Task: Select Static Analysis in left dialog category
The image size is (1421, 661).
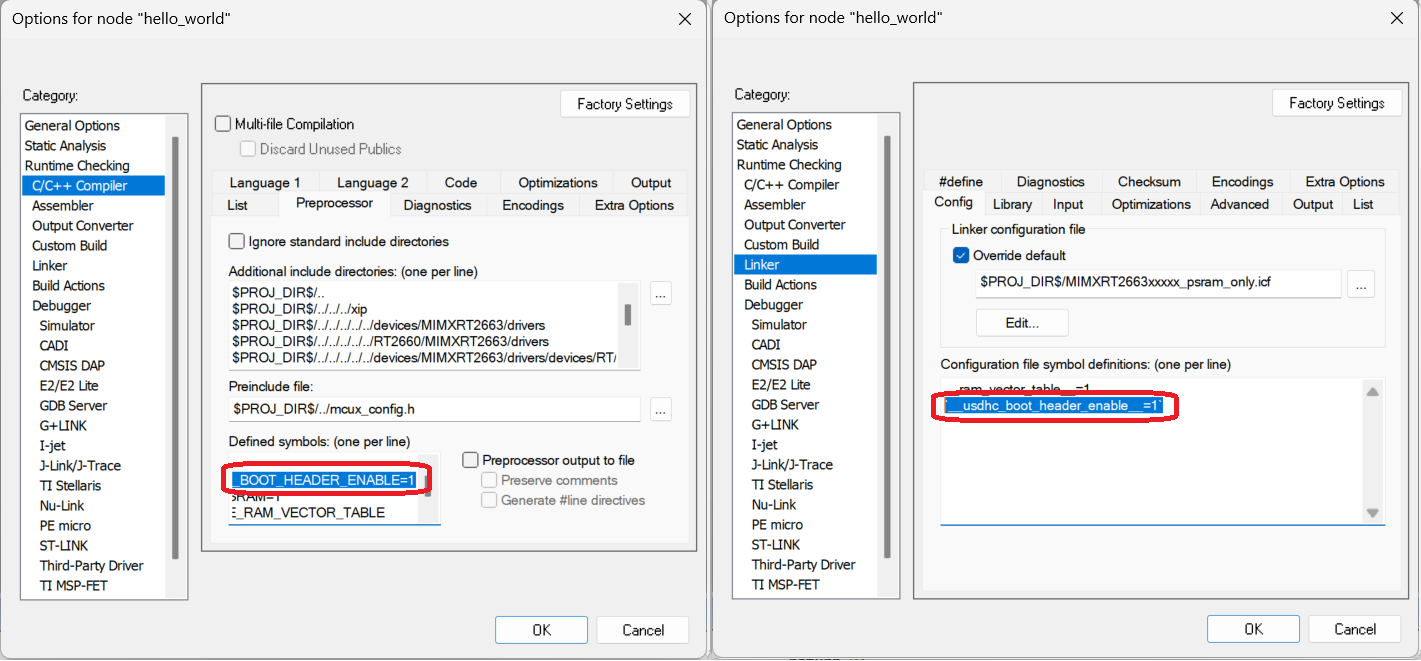Action: tap(65, 145)
